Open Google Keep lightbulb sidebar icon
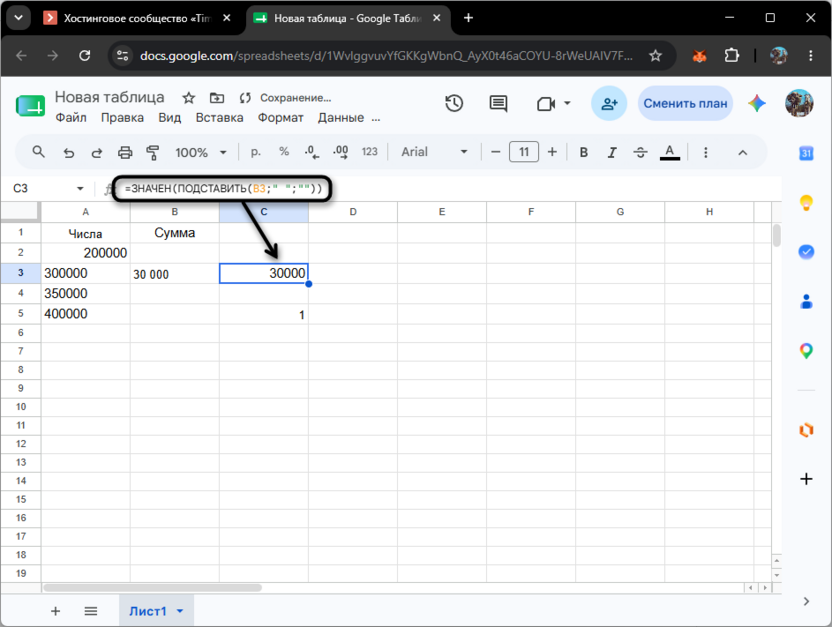The width and height of the screenshot is (832, 627). [806, 203]
